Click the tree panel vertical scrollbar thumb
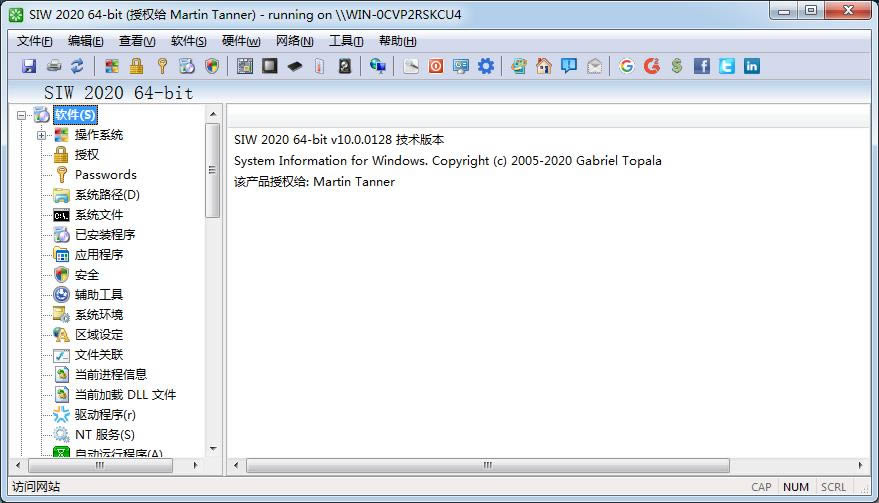 coord(212,170)
